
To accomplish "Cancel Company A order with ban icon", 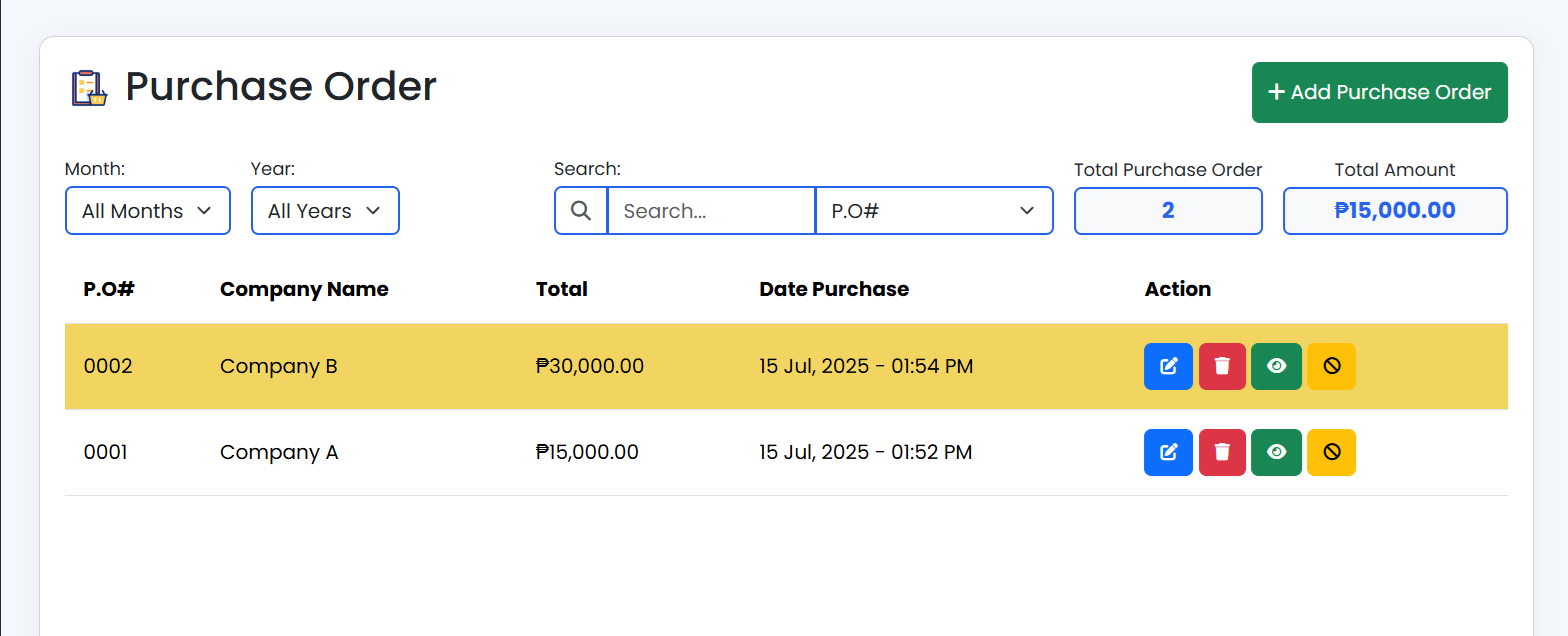I will tap(1331, 452).
